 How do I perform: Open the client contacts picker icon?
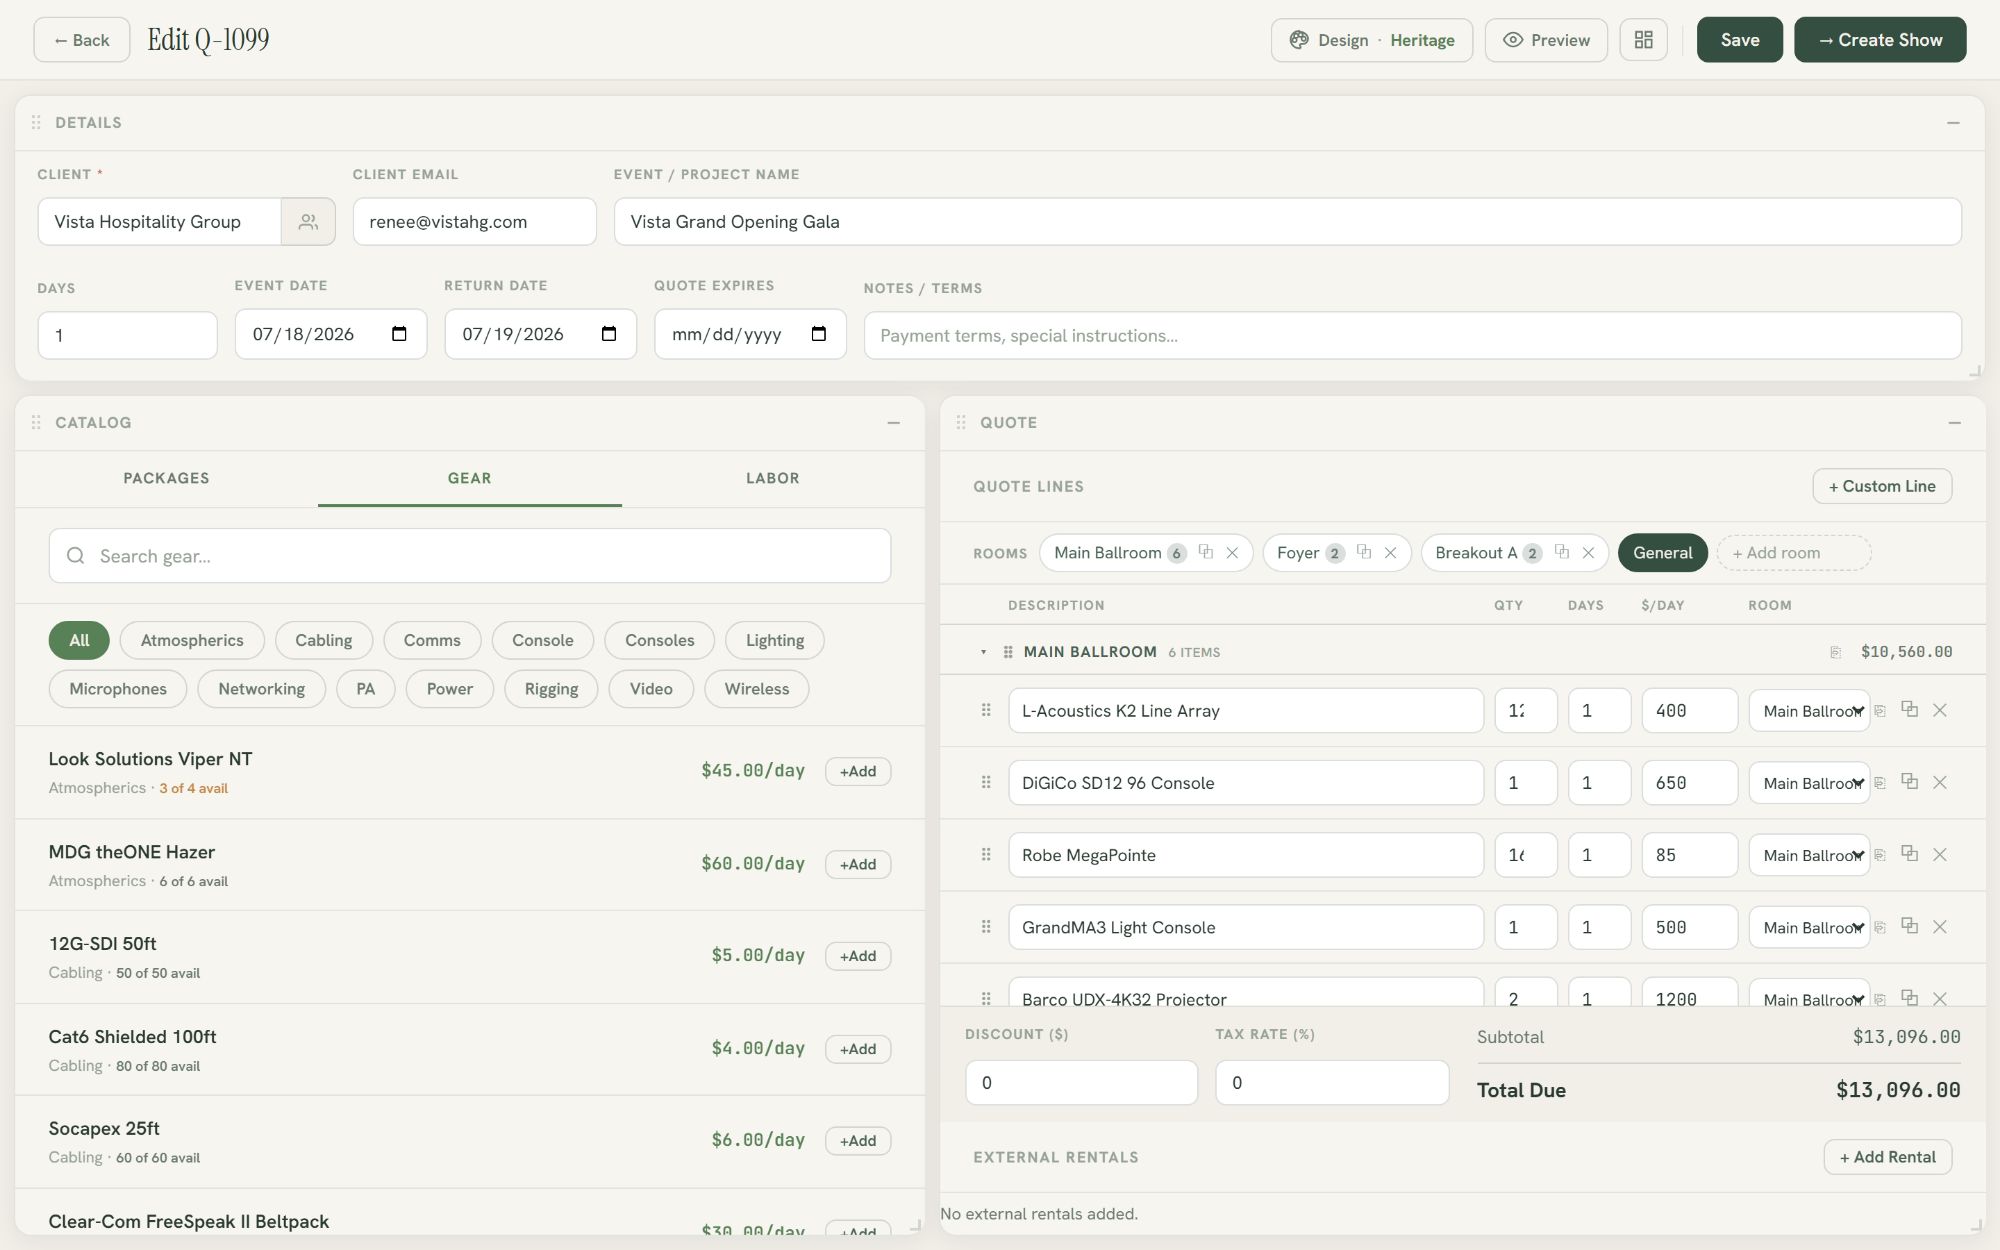tap(308, 221)
